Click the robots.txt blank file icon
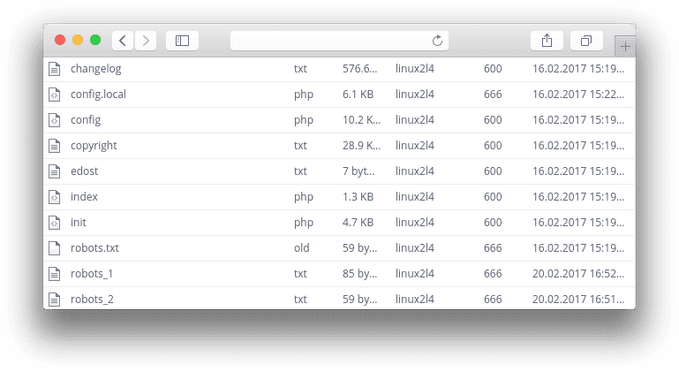The height and width of the screenshot is (372, 679). (x=54, y=248)
